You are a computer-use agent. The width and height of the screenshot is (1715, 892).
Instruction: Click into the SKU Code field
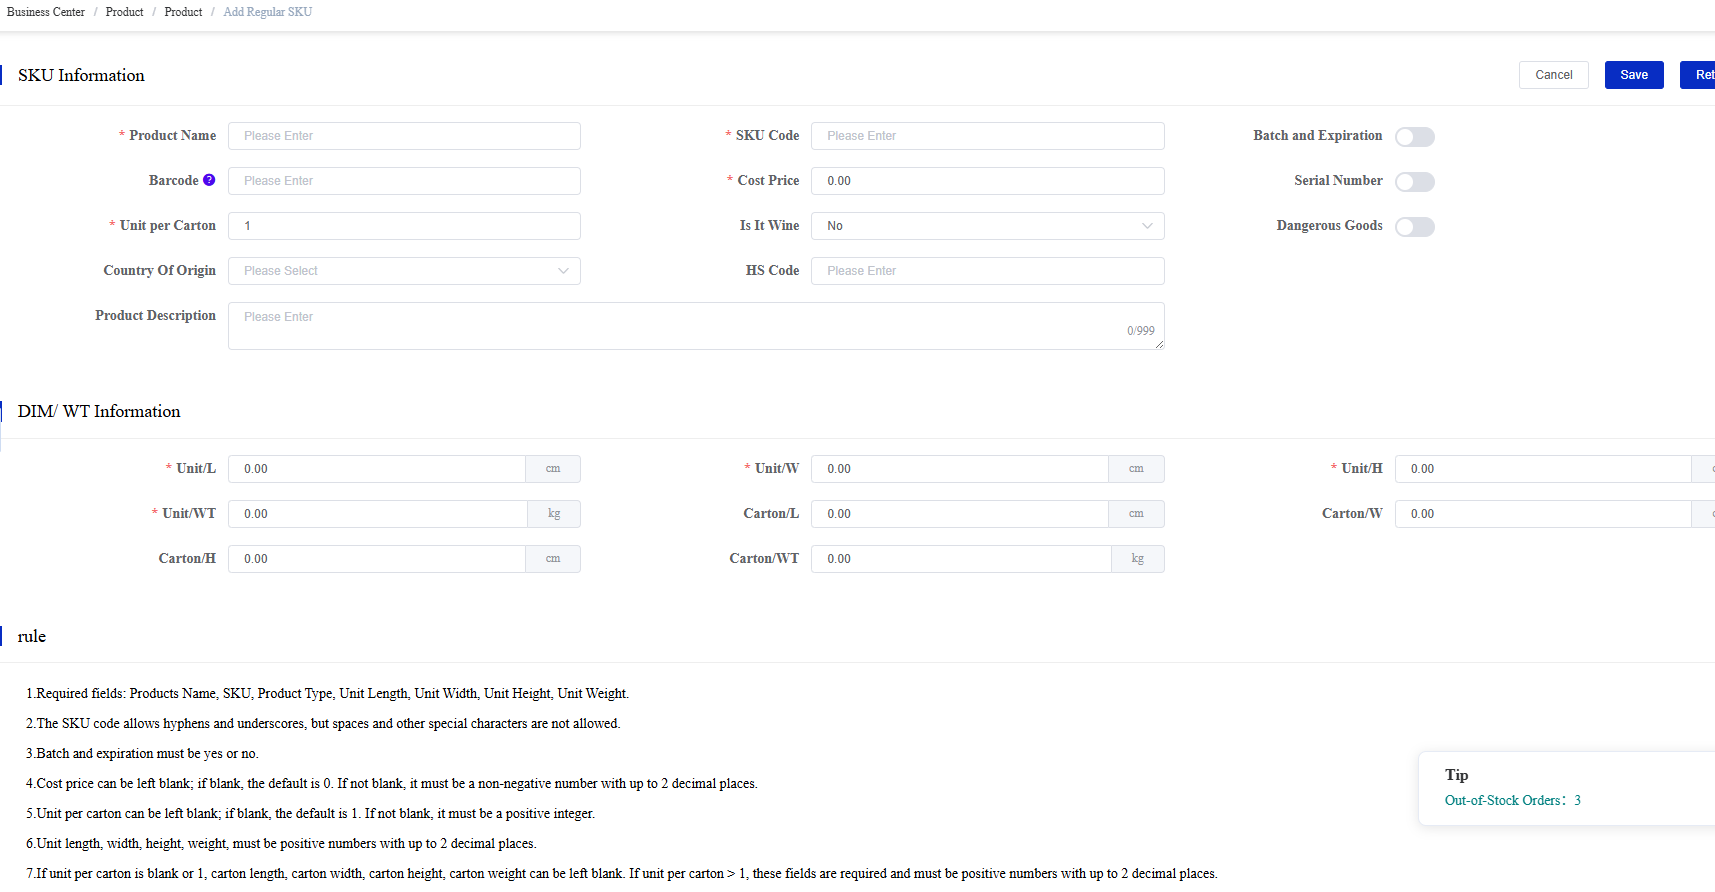click(x=987, y=136)
